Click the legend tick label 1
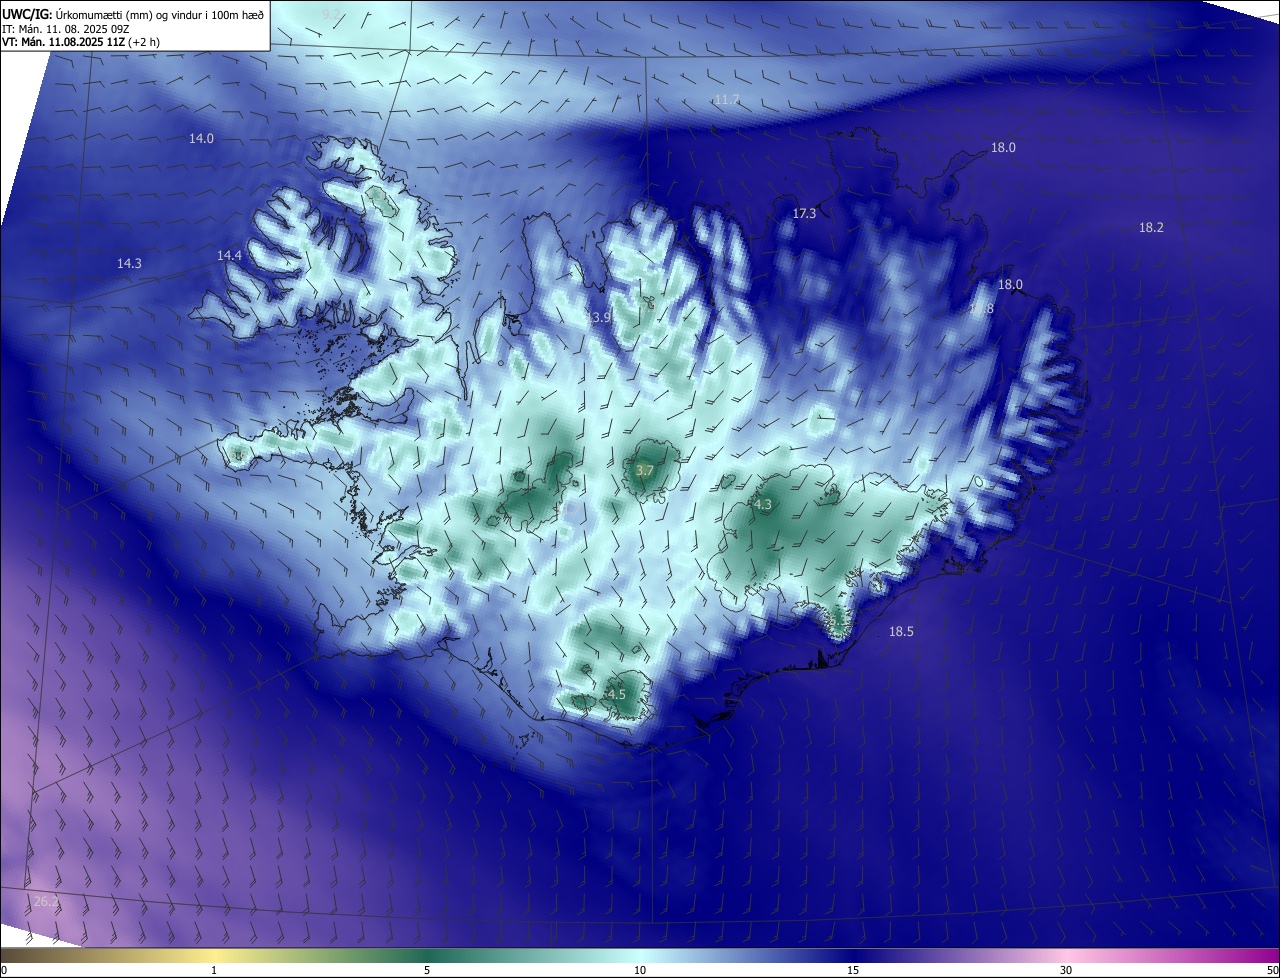The width and height of the screenshot is (1280, 978). [x=214, y=970]
